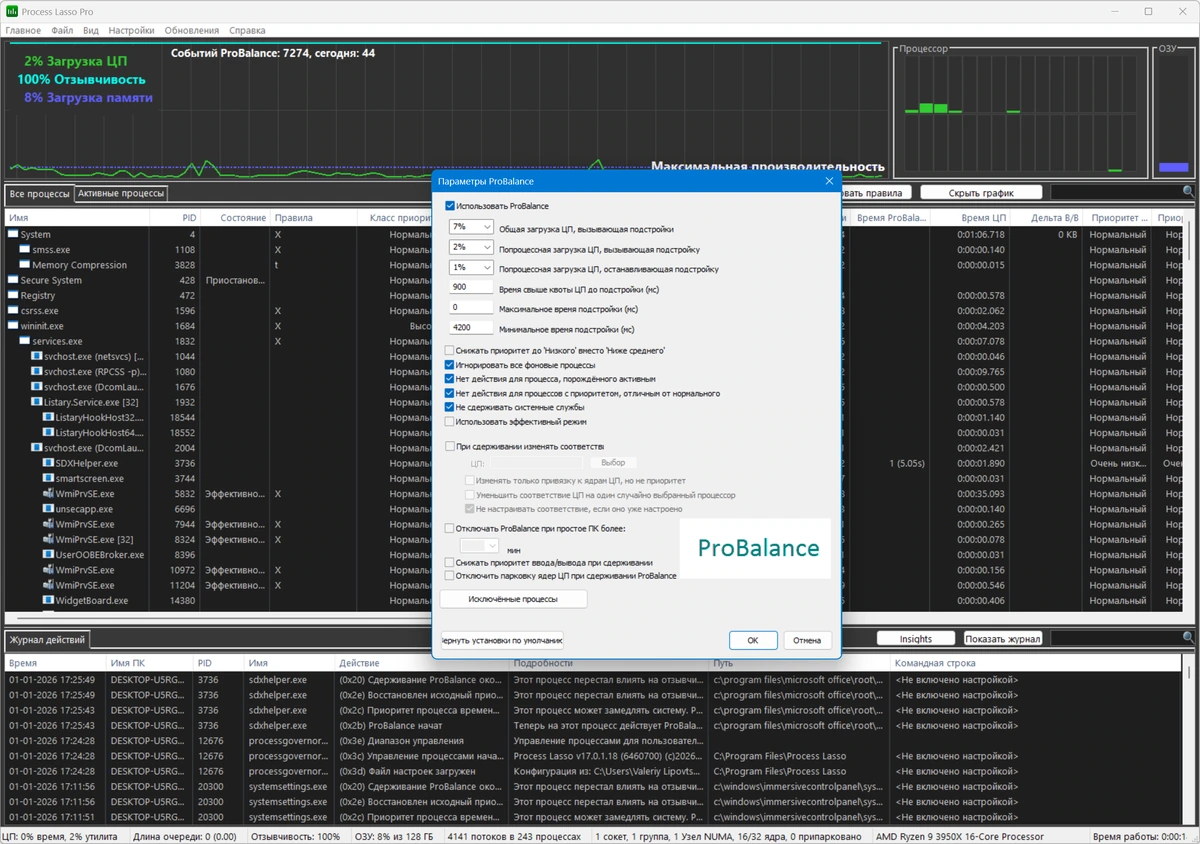Click the Insights button
This screenshot has width=1200, height=844.
tap(915, 638)
